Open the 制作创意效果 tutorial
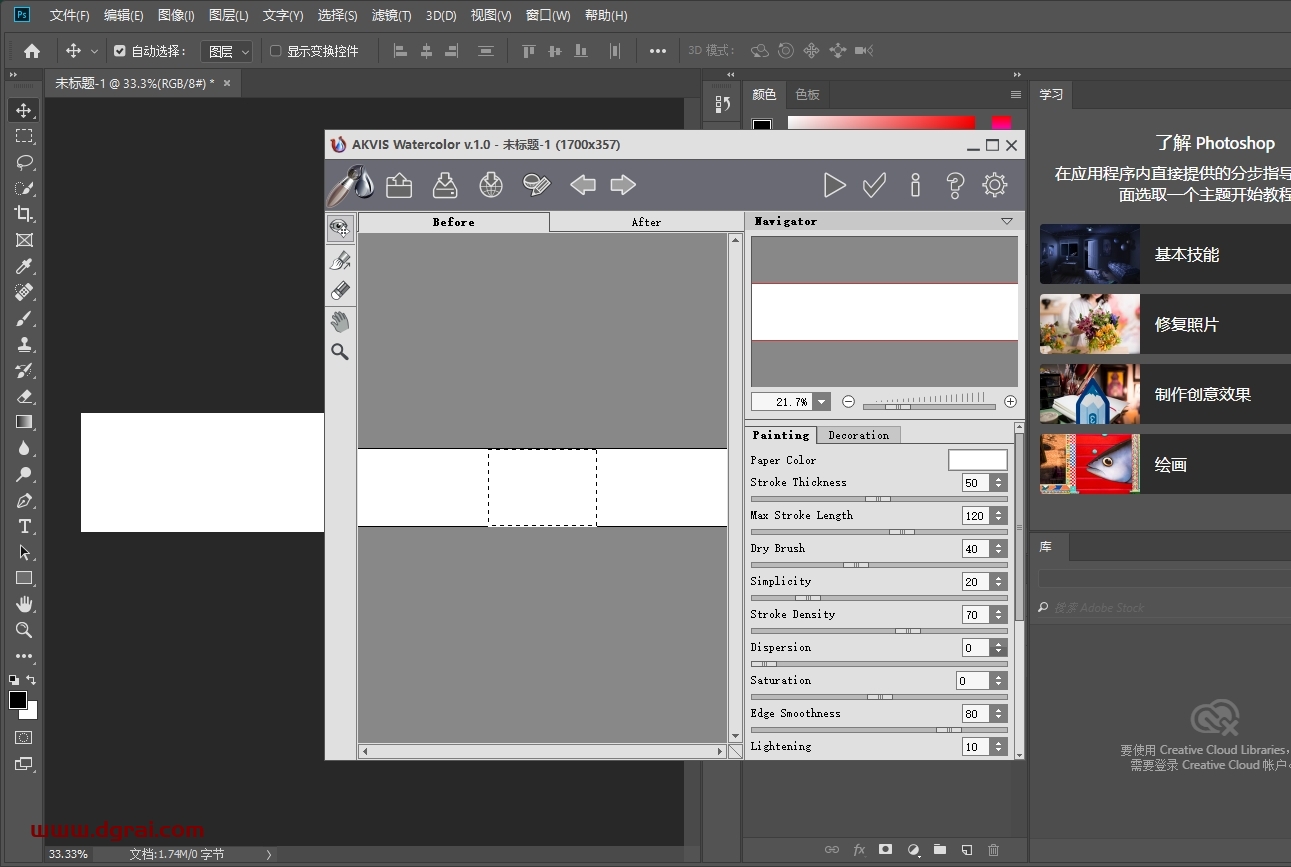Viewport: 1291px width, 867px height. pyautogui.click(x=1165, y=394)
